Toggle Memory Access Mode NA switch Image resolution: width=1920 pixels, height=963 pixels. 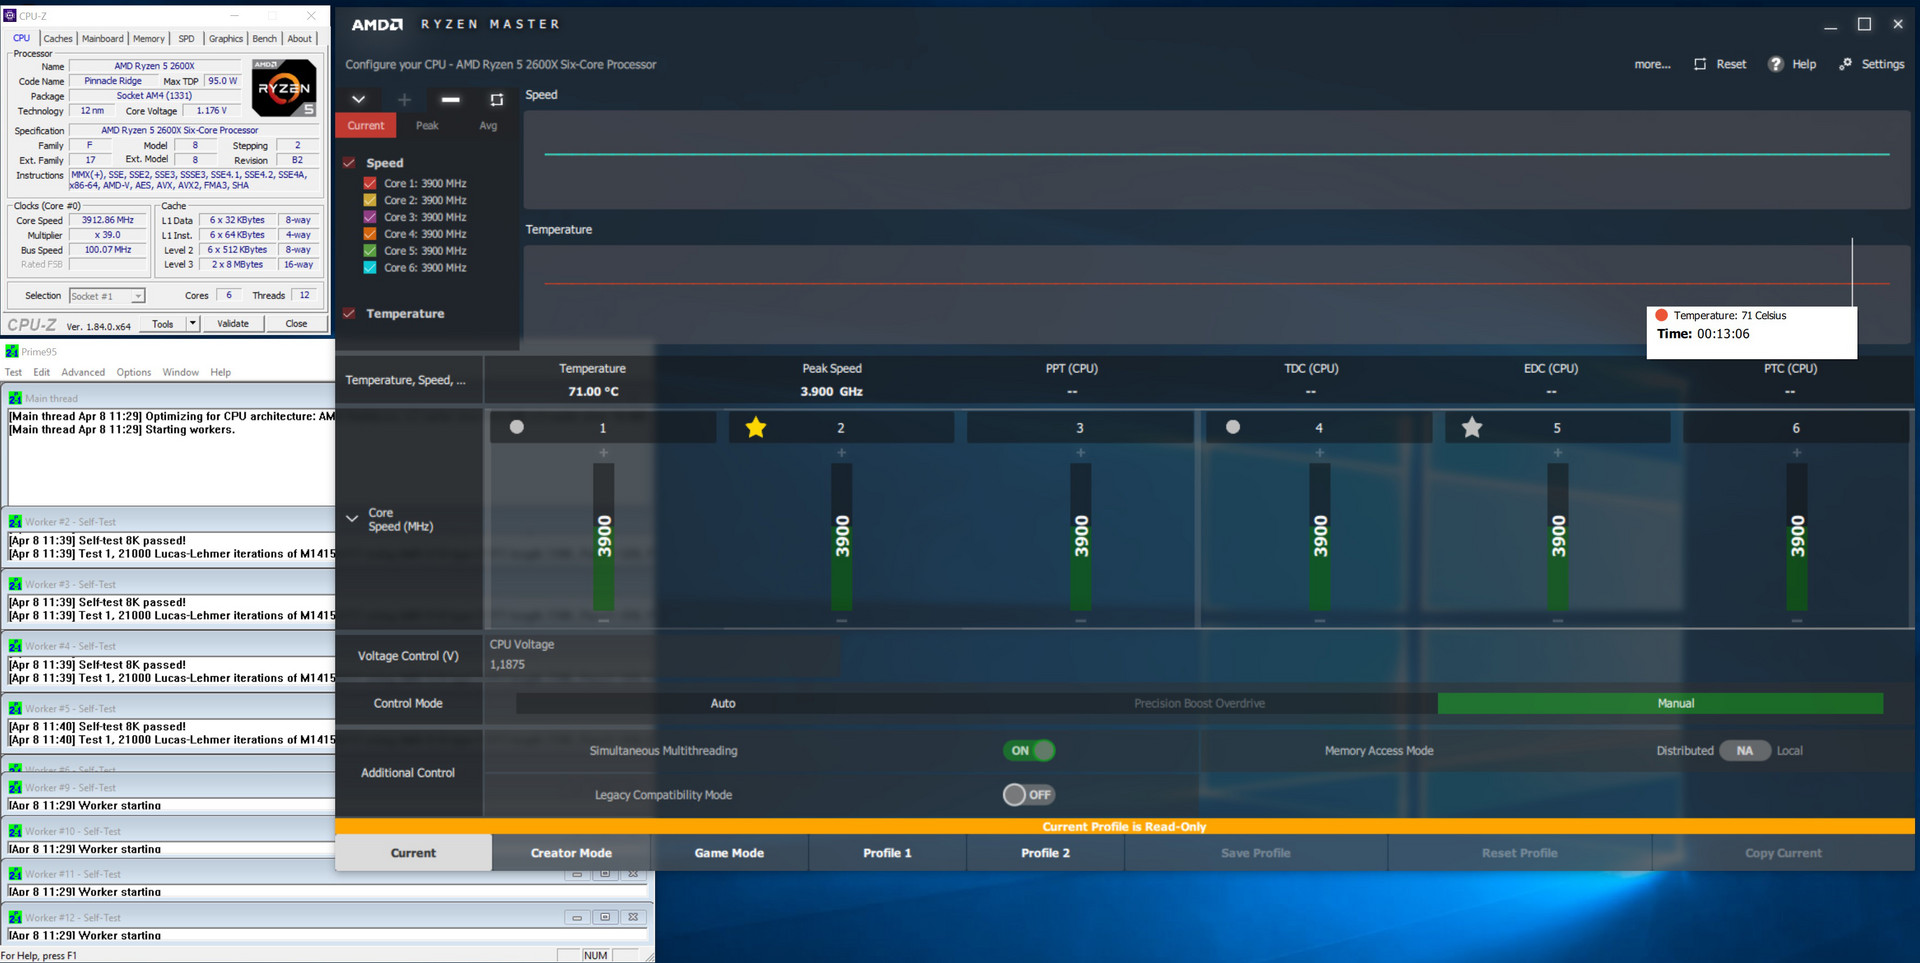pyautogui.click(x=1745, y=751)
